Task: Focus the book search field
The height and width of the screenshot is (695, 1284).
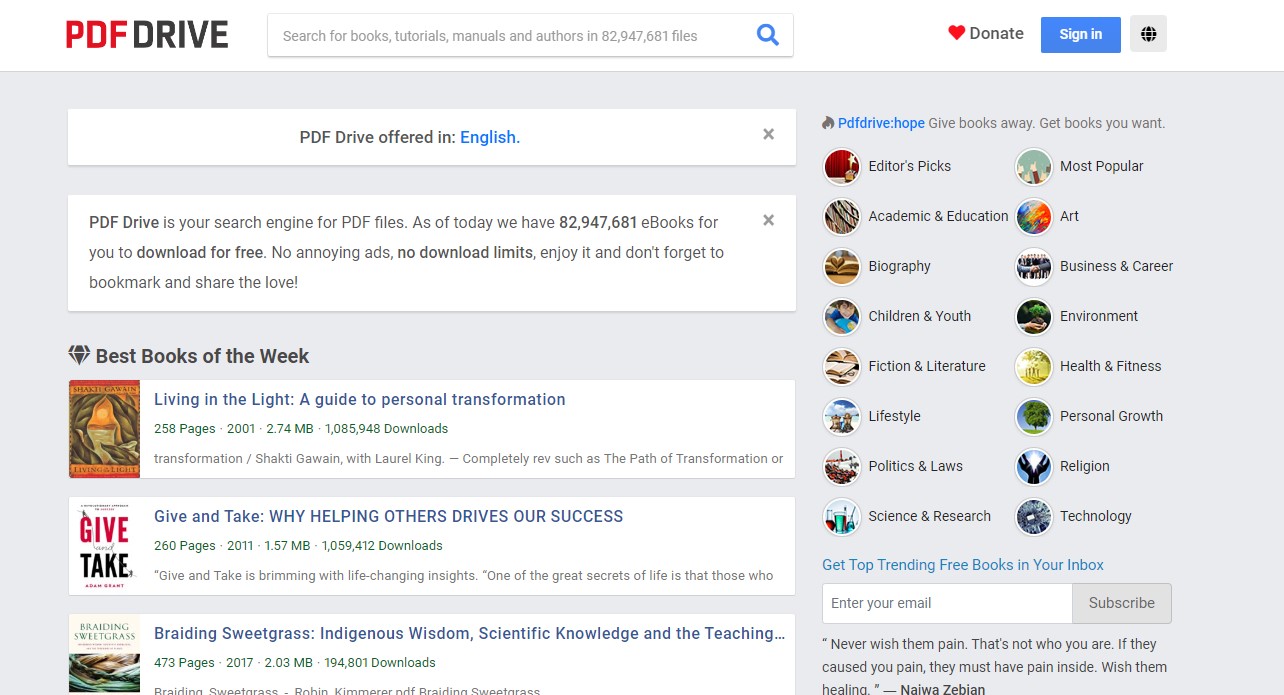Action: (510, 36)
